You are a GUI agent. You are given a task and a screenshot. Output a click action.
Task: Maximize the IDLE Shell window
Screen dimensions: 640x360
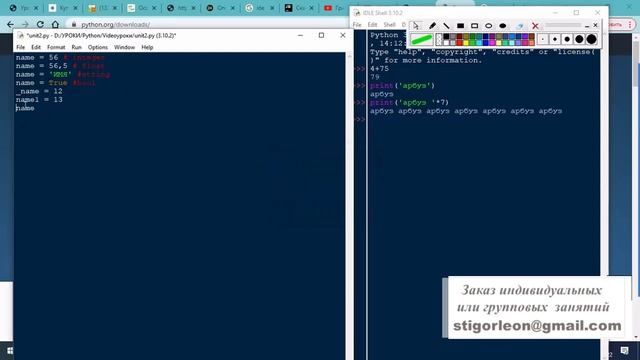point(576,13)
